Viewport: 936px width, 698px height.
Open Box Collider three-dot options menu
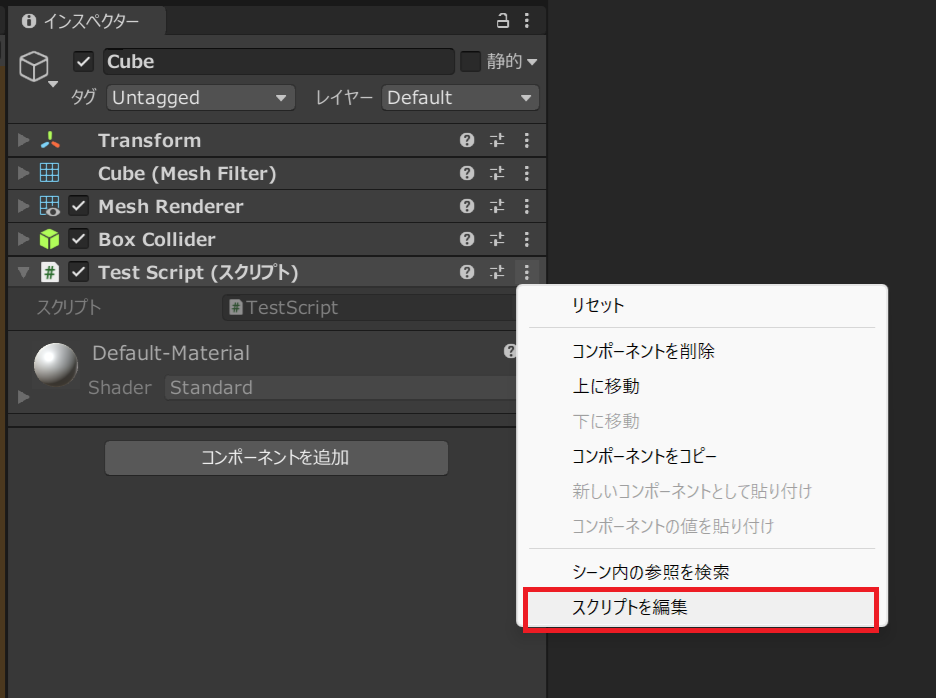[526, 239]
